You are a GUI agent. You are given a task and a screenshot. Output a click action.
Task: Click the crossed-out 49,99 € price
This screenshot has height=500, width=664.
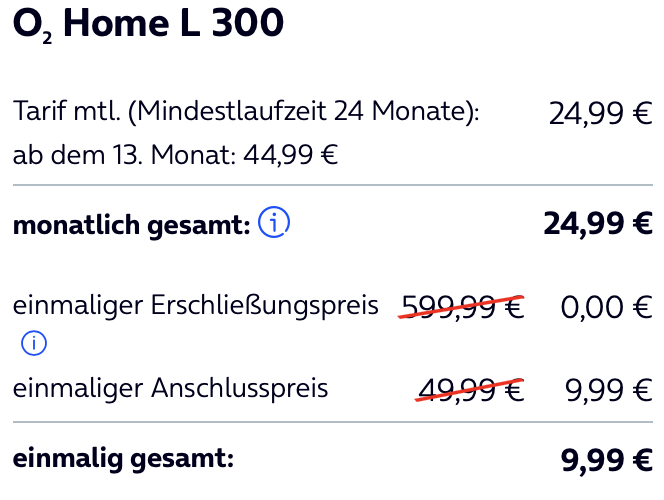[470, 390]
